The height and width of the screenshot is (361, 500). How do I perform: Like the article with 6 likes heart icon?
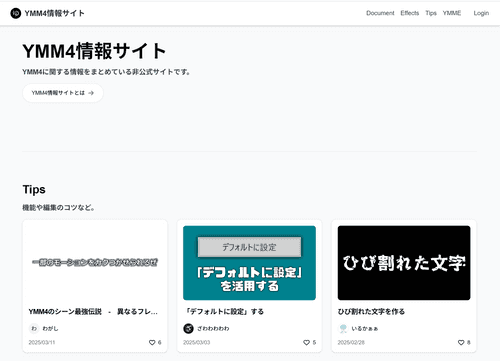click(152, 342)
